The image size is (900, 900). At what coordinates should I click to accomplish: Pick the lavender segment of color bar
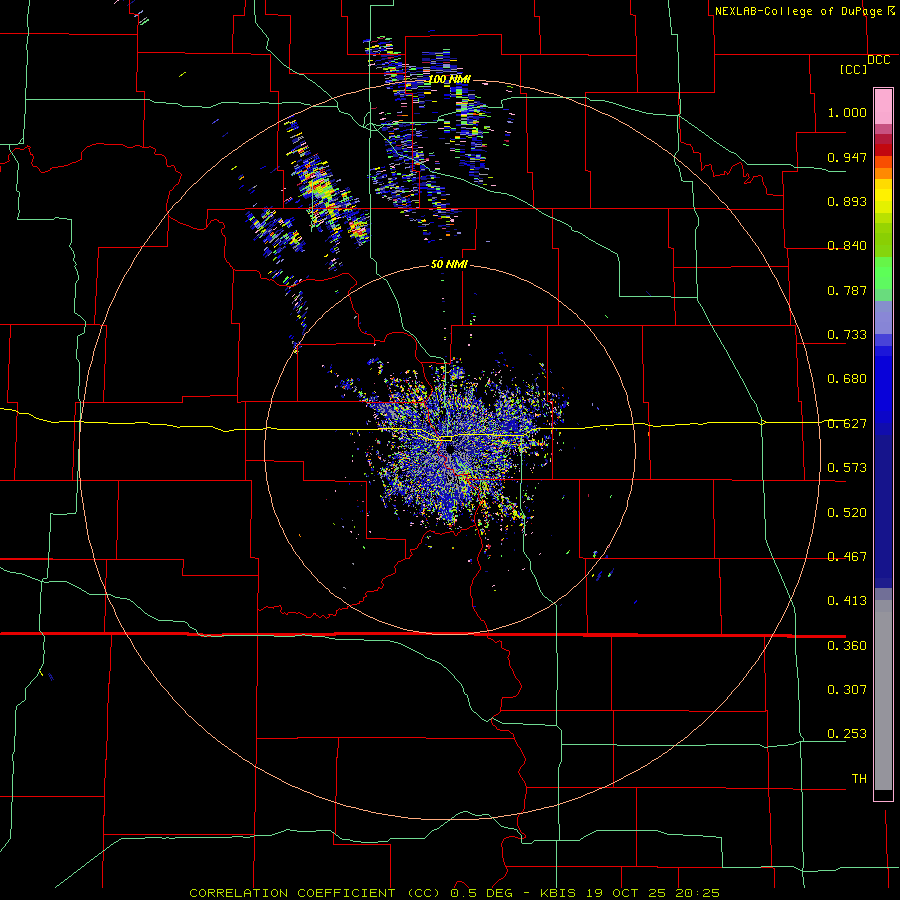coord(883,317)
